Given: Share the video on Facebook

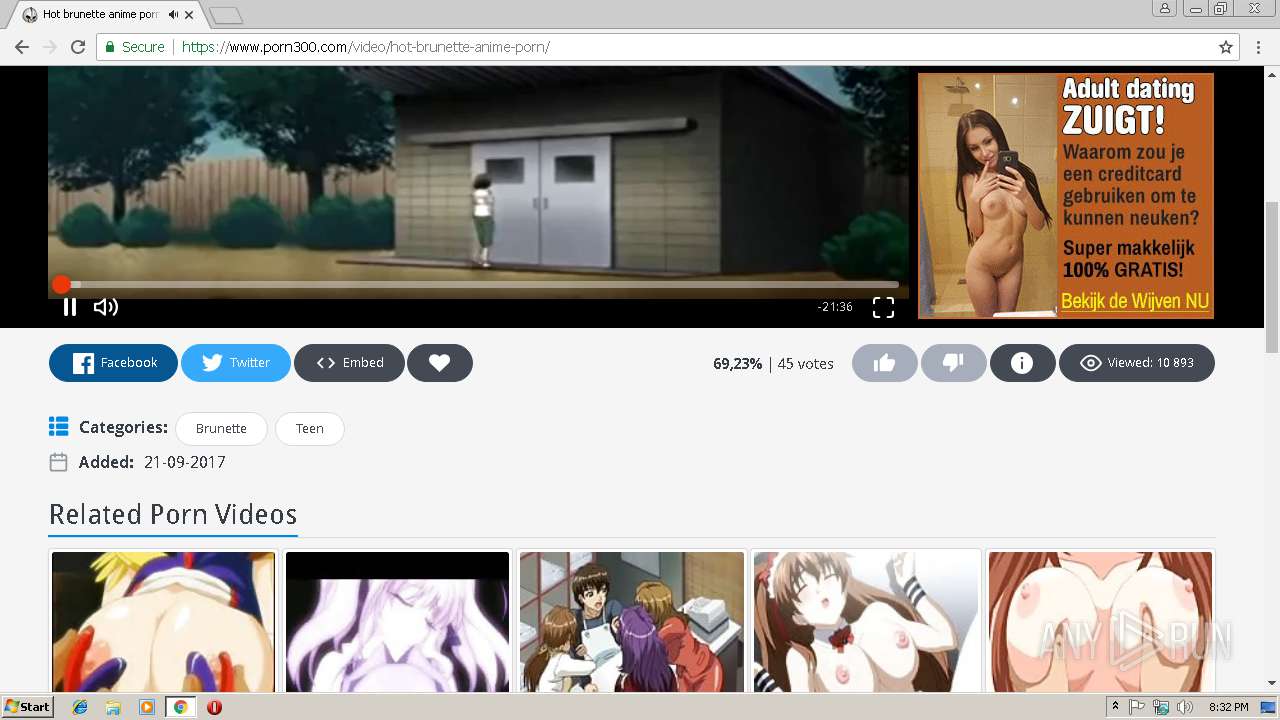Looking at the screenshot, I should coord(113,363).
